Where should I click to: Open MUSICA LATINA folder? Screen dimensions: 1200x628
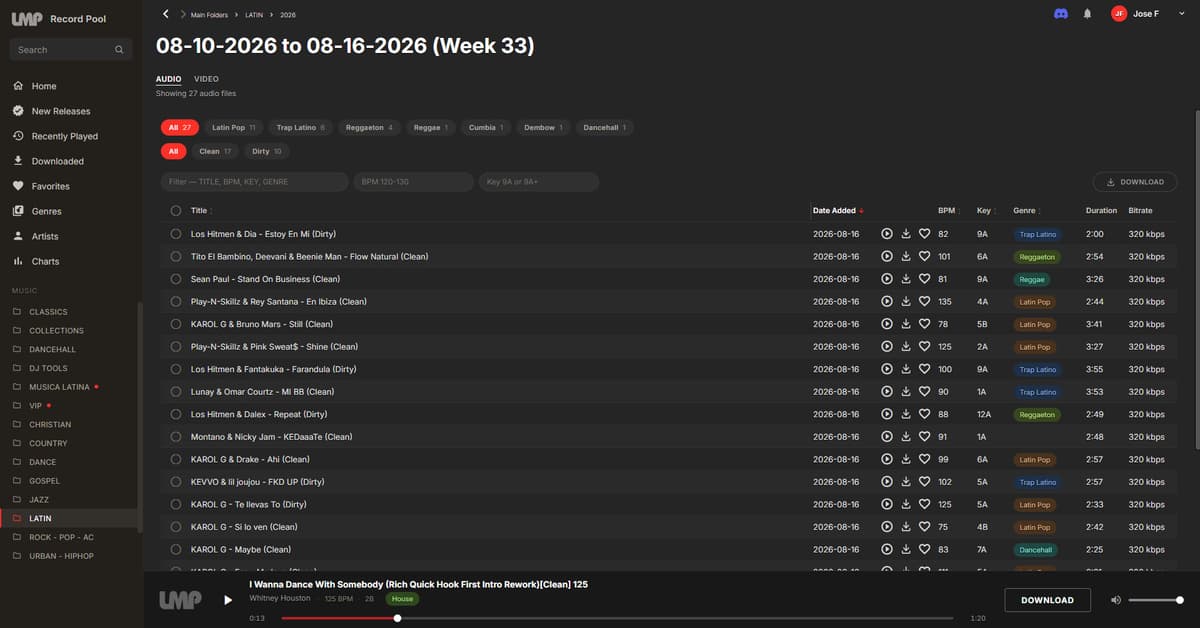pos(59,387)
